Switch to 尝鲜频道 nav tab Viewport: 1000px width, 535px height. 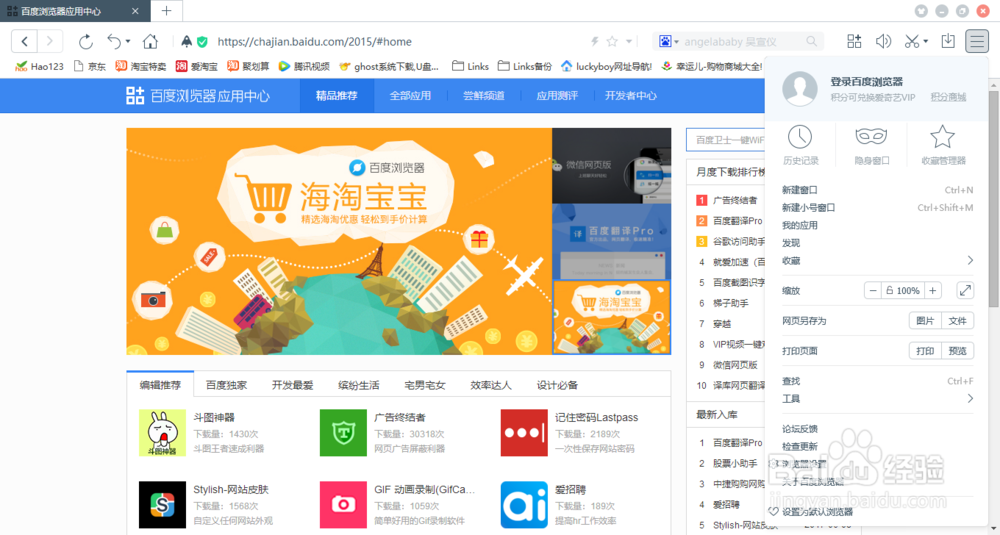click(x=483, y=96)
